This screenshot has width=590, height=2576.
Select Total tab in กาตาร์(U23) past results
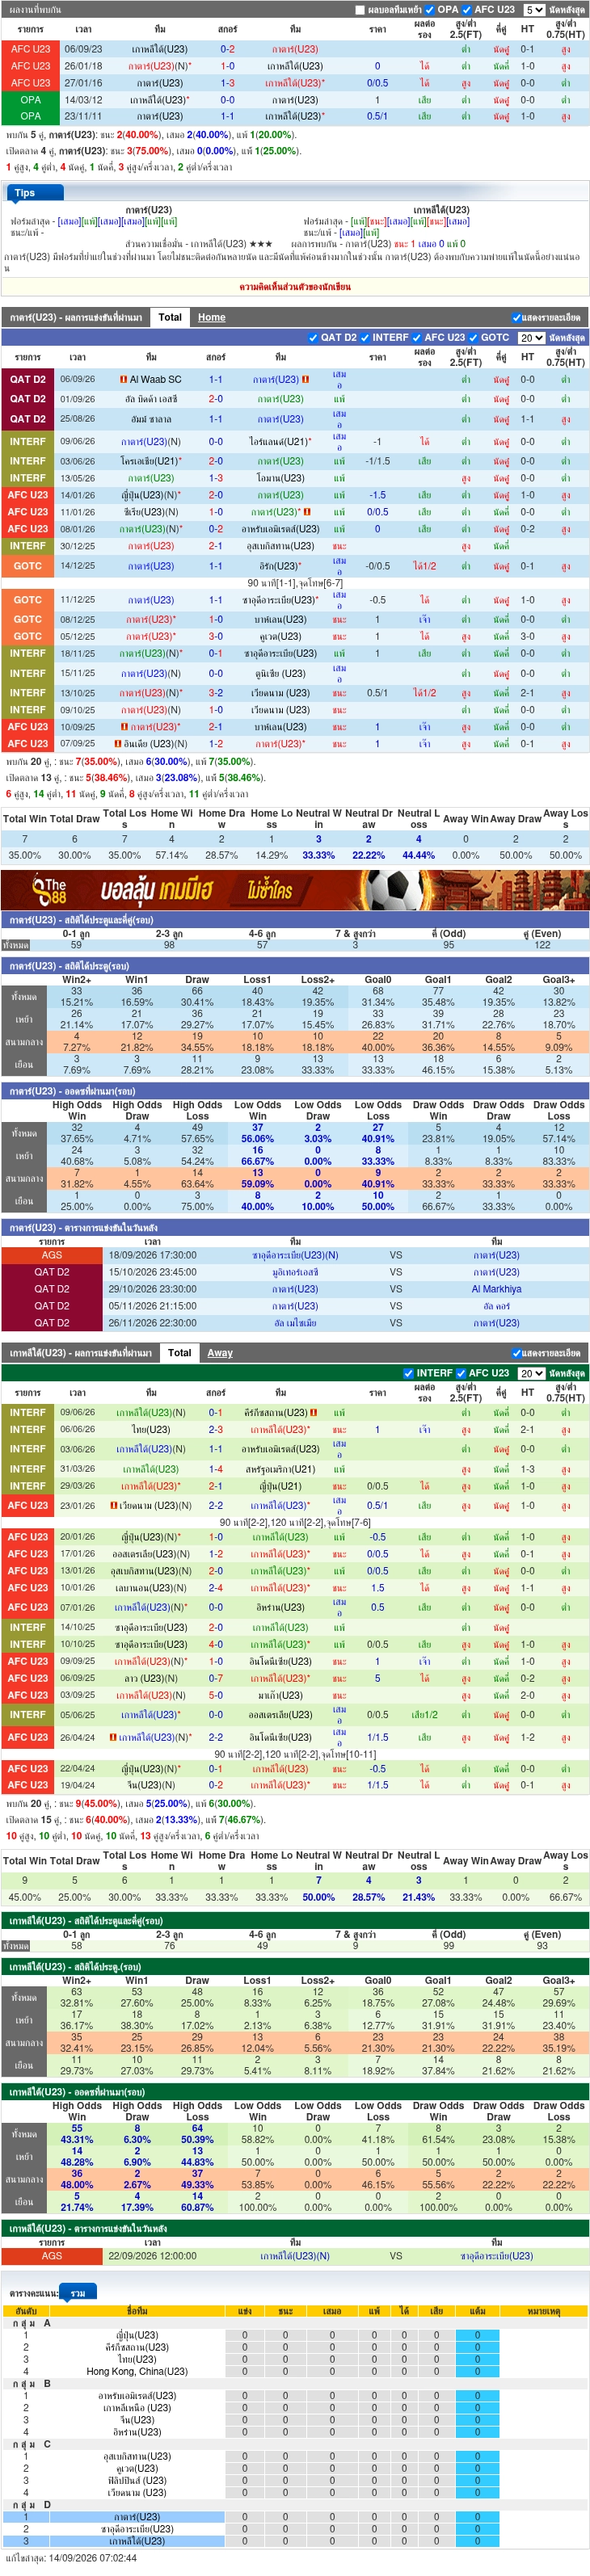170,317
